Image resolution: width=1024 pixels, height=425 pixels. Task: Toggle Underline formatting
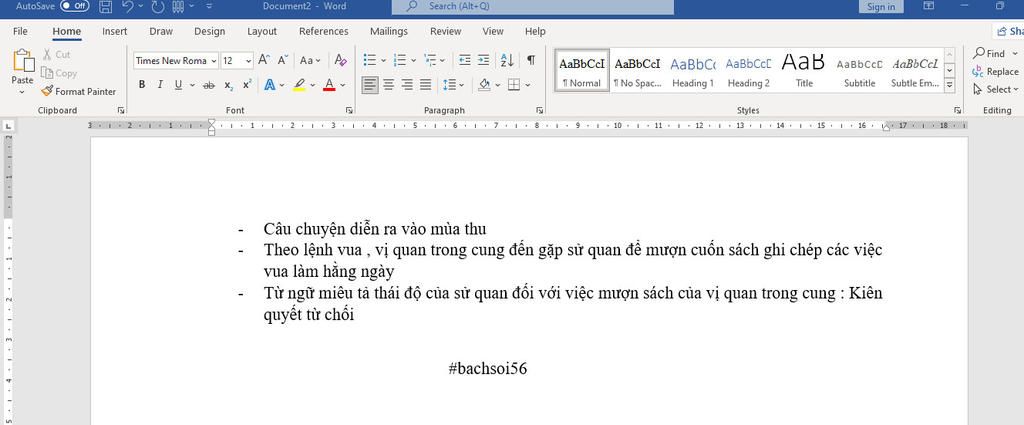(178, 85)
